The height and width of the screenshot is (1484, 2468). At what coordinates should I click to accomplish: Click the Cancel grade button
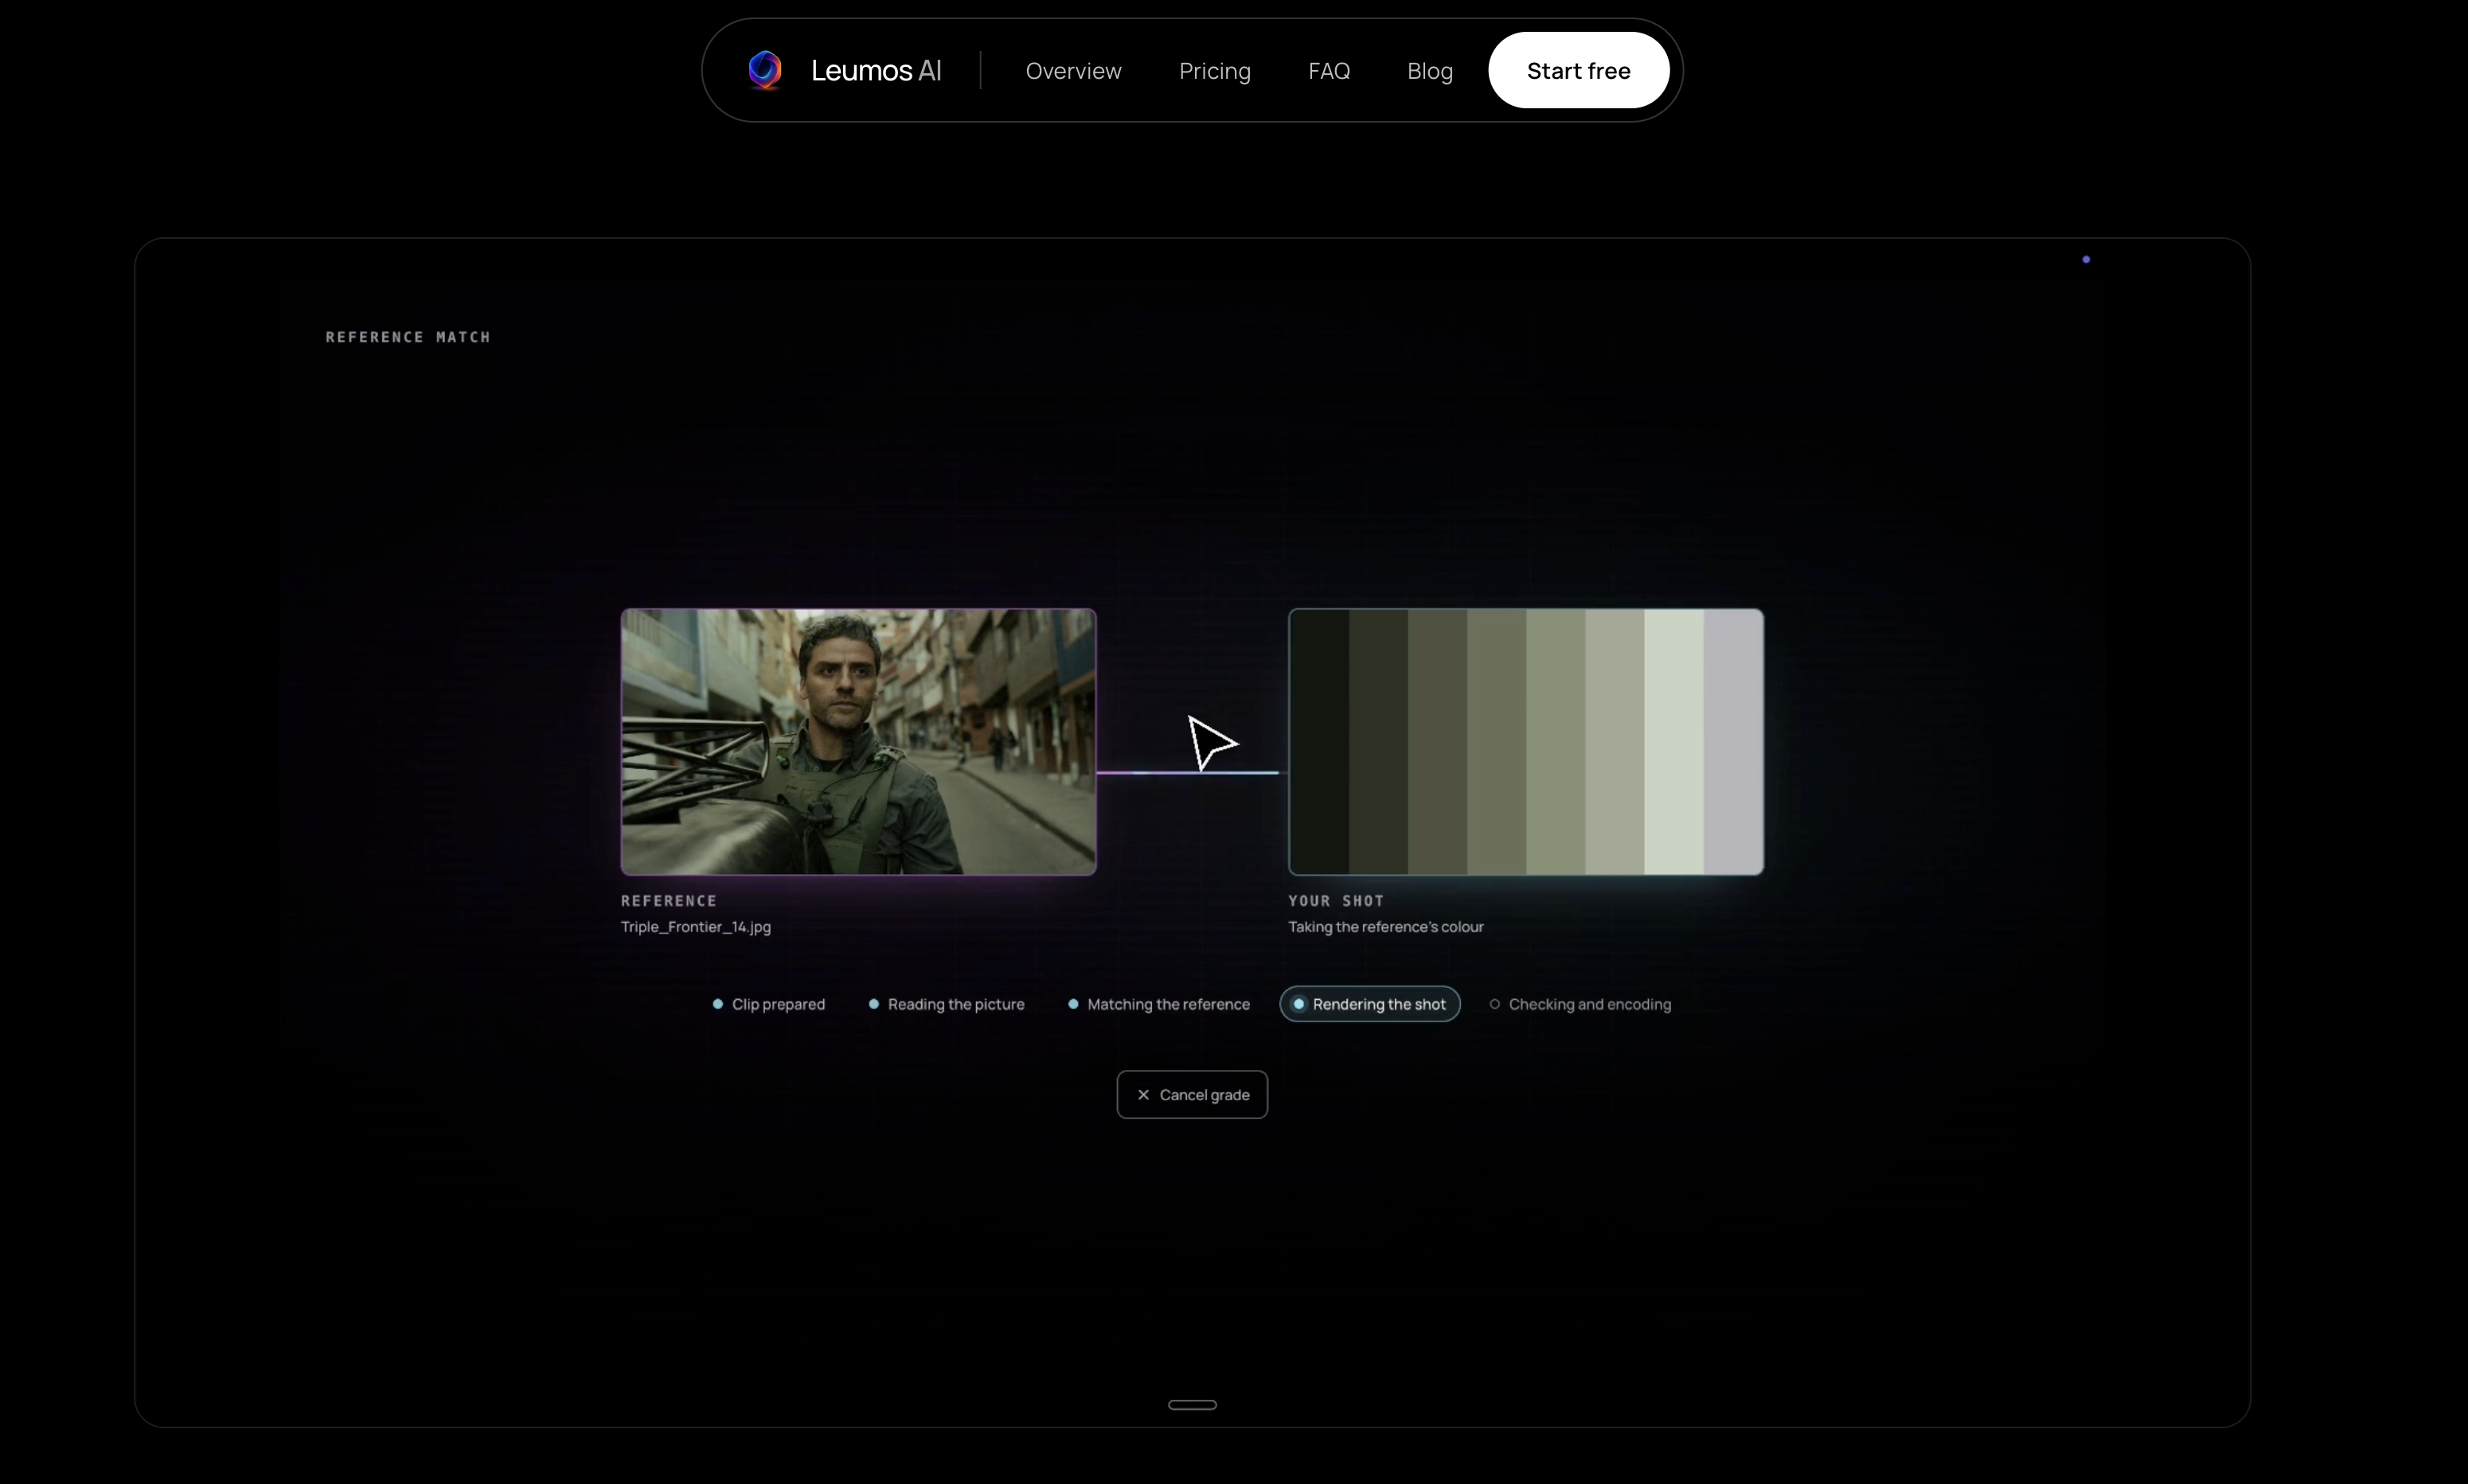(1192, 1094)
